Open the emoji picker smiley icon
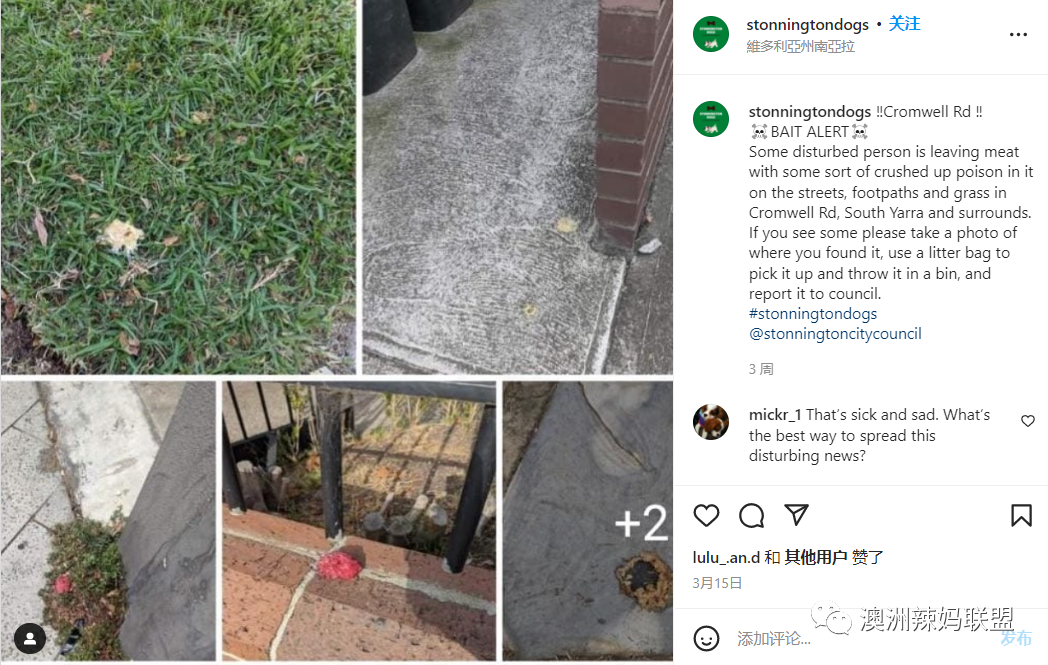 [706, 638]
